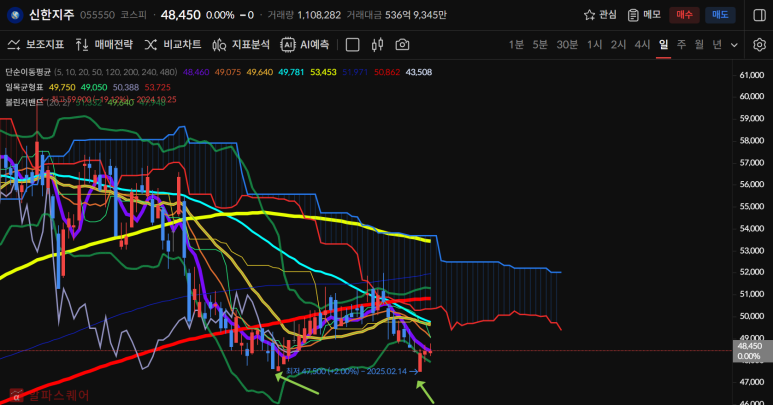Image resolution: width=773 pixels, height=405 pixels.
Task: Click 61,000 label on price axis
Action: point(752,75)
